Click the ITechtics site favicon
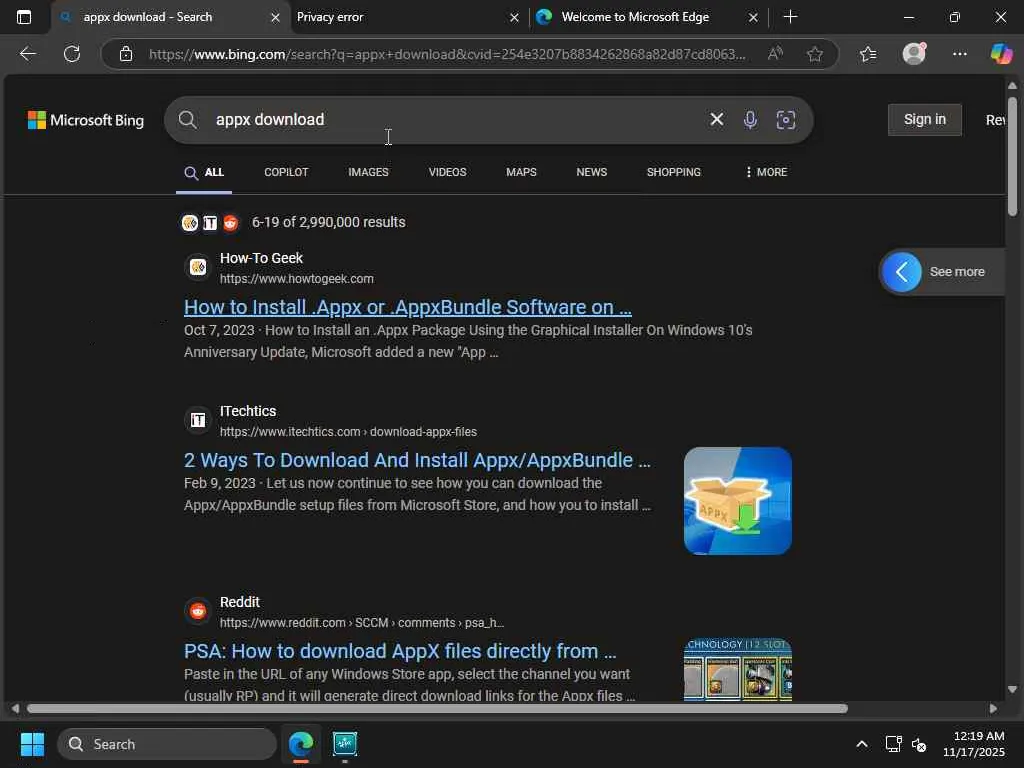The width and height of the screenshot is (1024, 768). point(198,420)
